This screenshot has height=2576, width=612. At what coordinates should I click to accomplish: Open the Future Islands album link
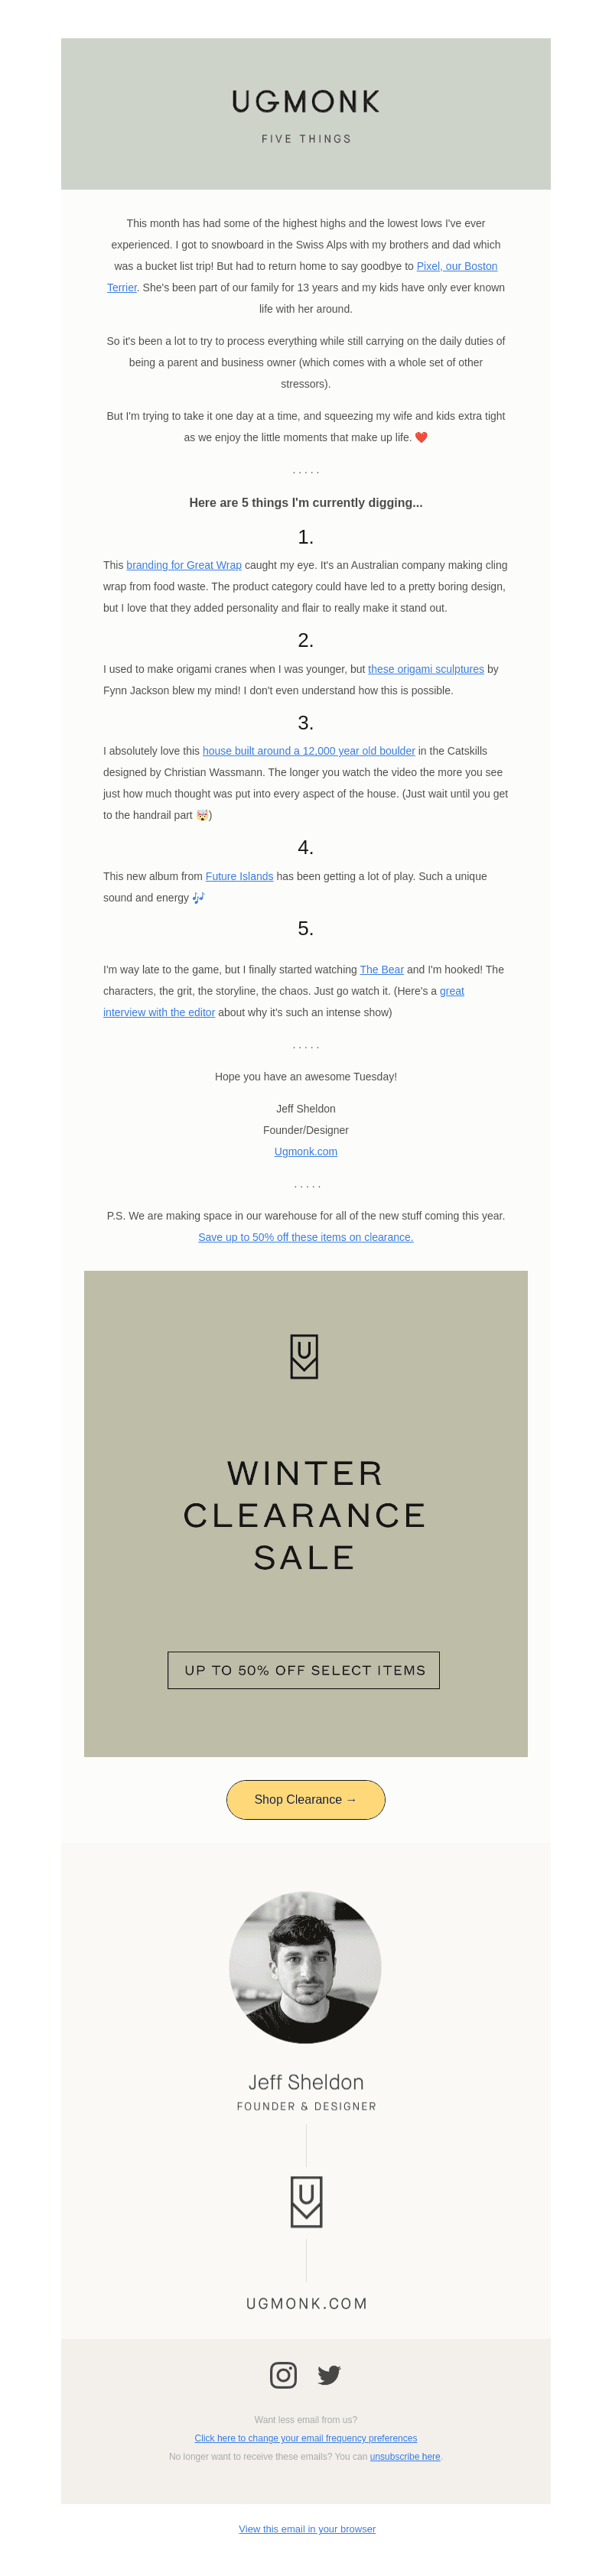click(x=239, y=876)
